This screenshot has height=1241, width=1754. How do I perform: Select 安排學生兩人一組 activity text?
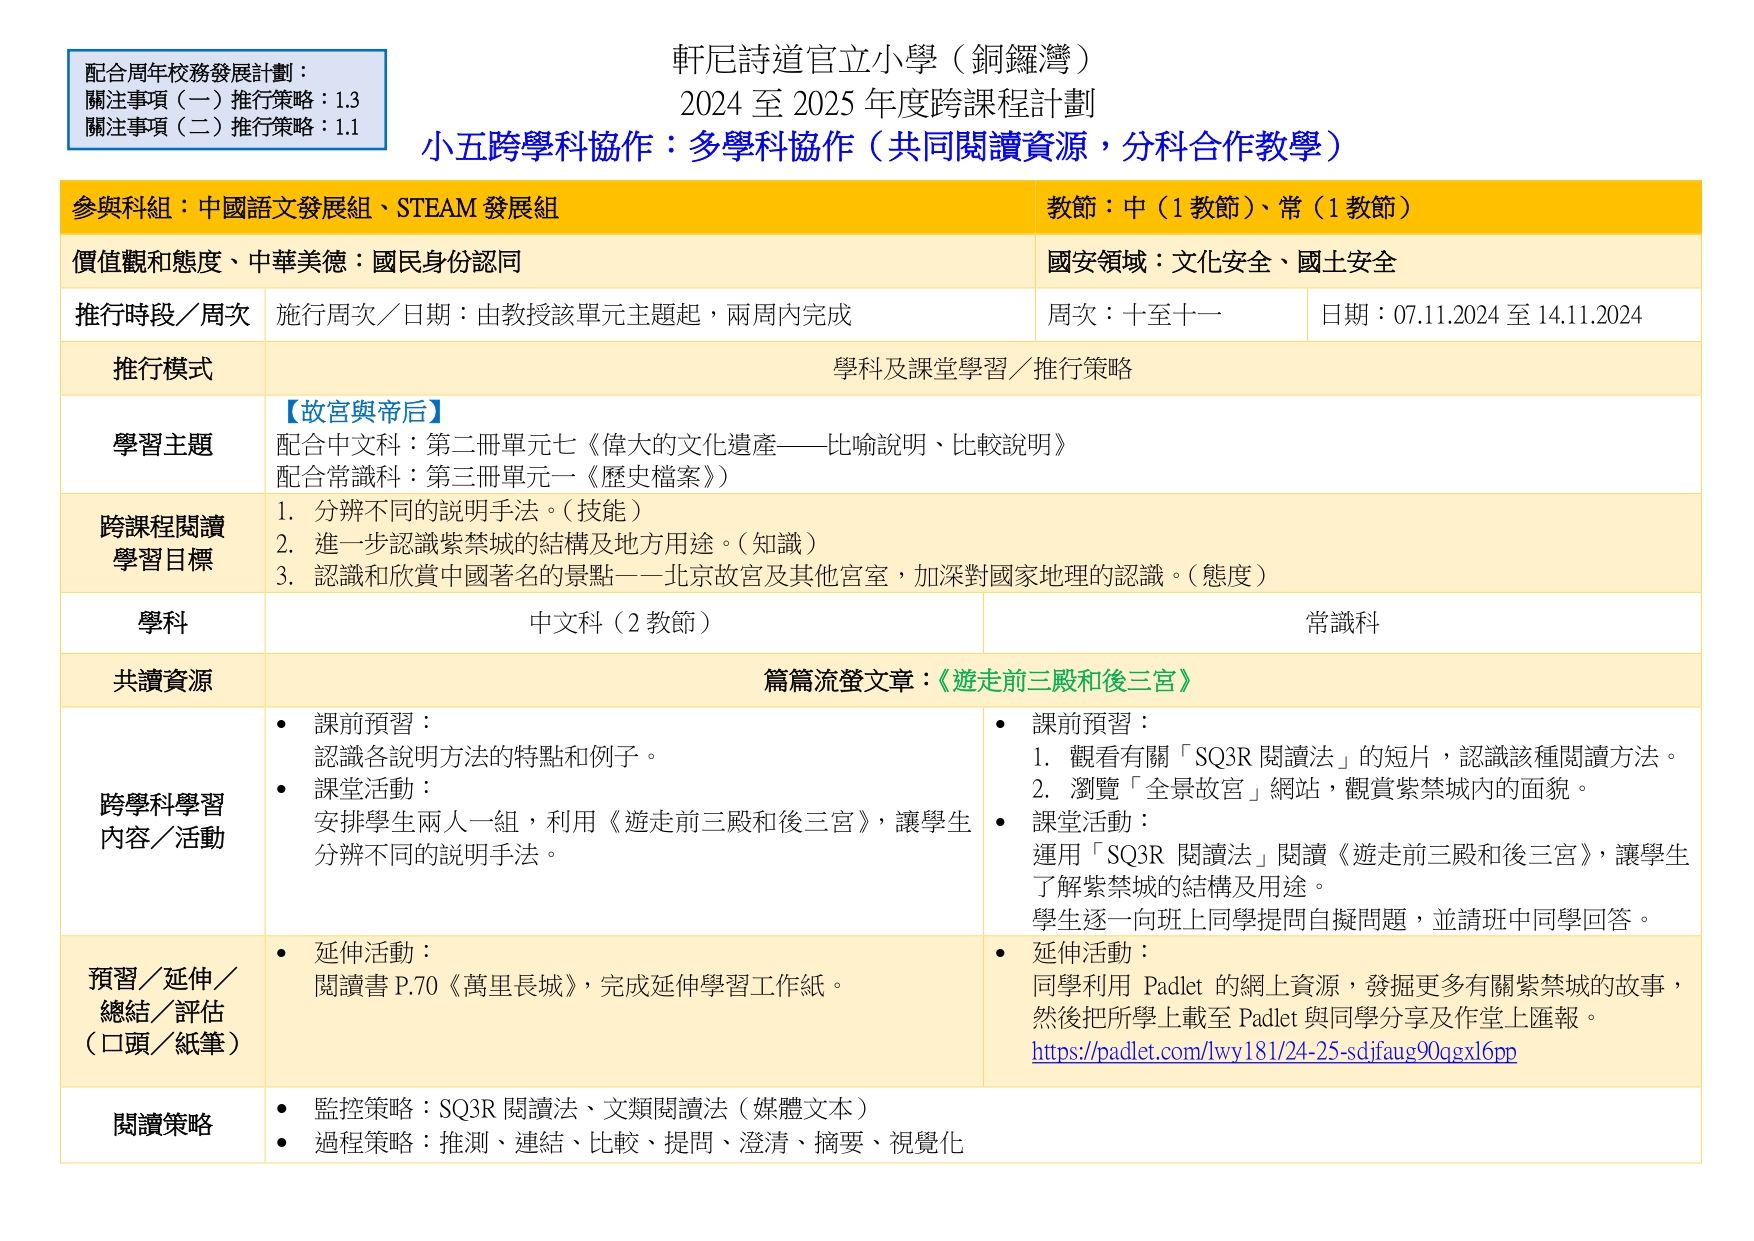643,838
